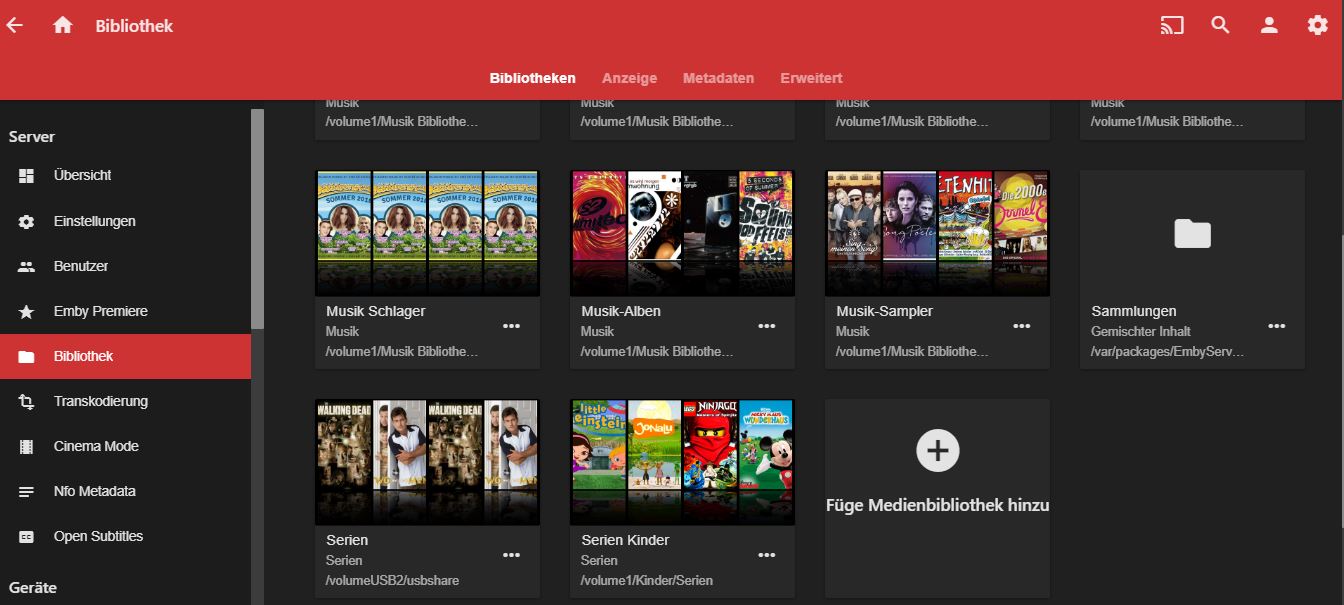Click the Musik-Sampler cover collage

[x=937, y=234]
